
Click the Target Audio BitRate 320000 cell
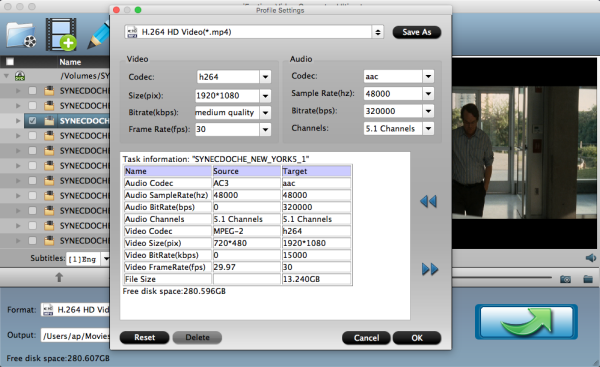316,207
